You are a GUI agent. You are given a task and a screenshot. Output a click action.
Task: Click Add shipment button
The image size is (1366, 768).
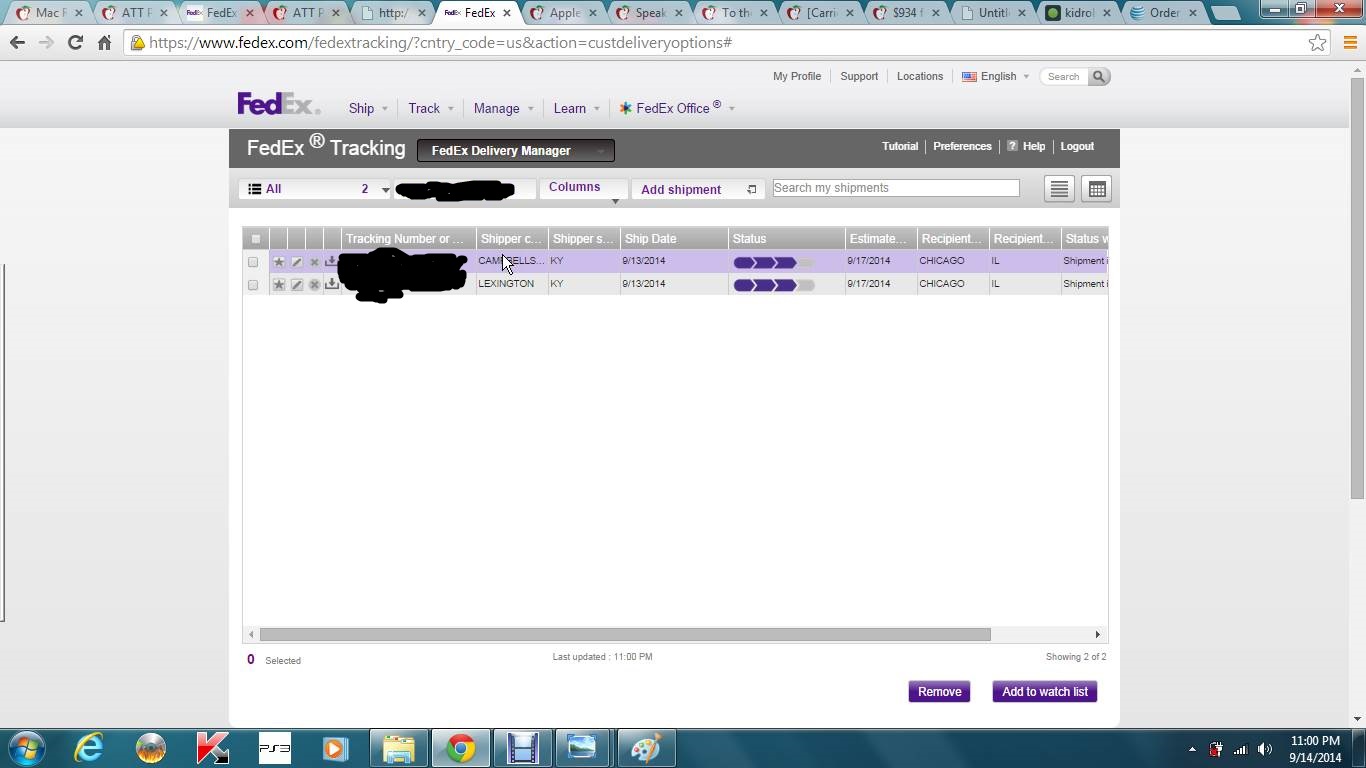698,189
